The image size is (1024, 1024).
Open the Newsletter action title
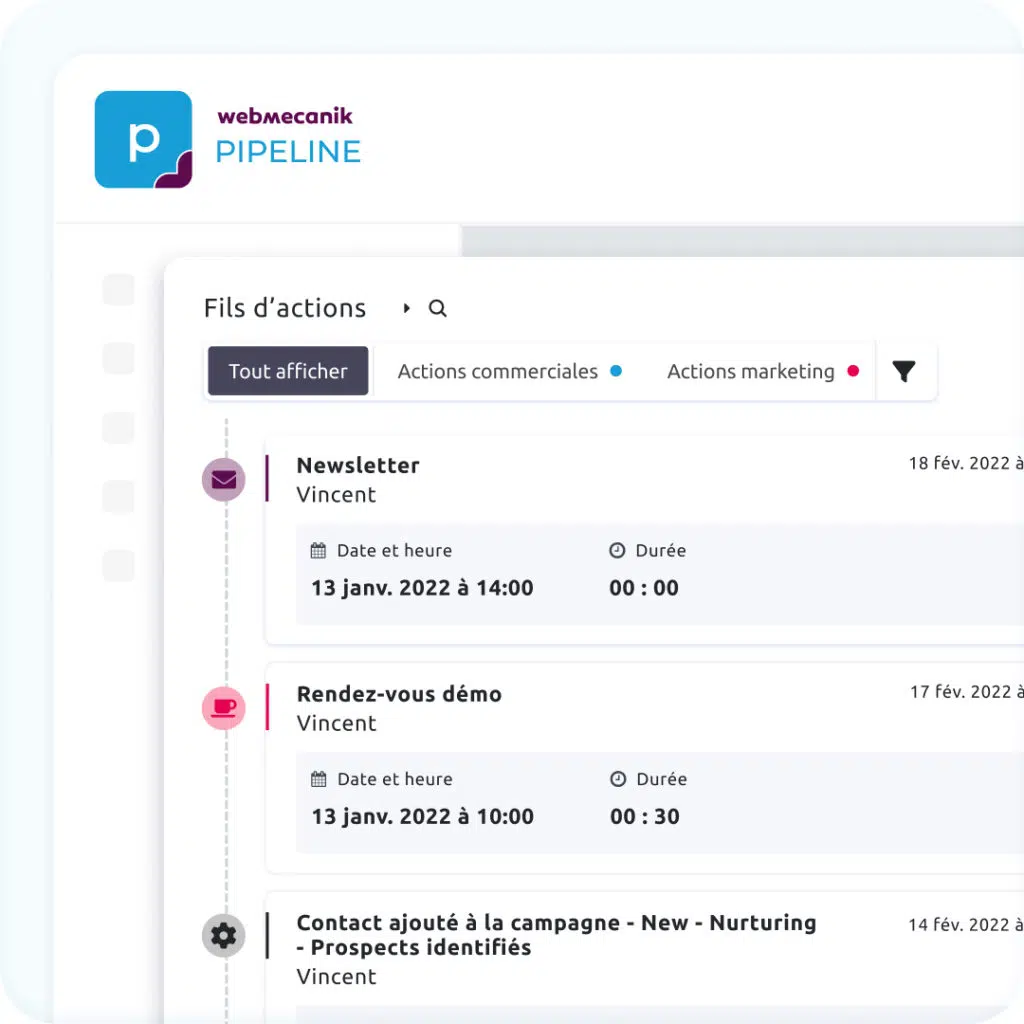coord(358,465)
